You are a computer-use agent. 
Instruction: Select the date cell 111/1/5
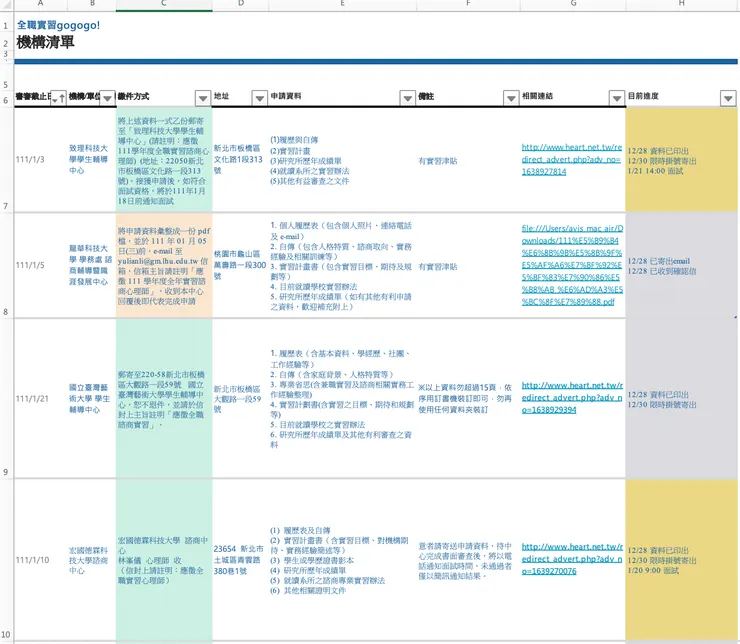[x=41, y=266]
